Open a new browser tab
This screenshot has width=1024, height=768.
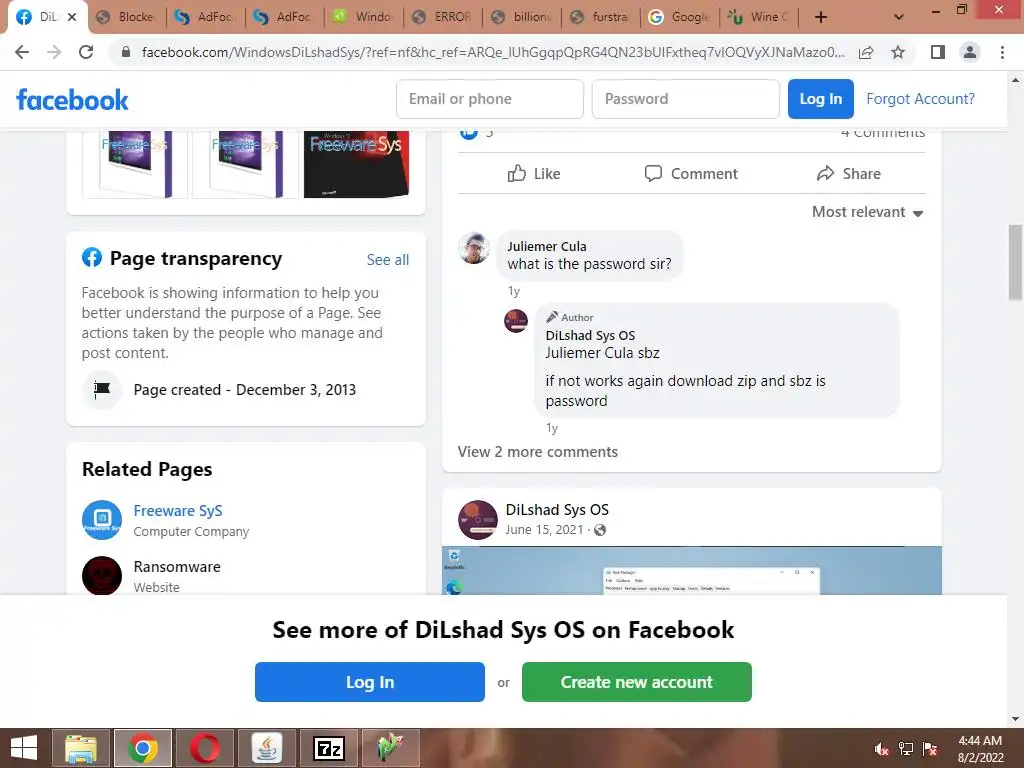point(821,18)
